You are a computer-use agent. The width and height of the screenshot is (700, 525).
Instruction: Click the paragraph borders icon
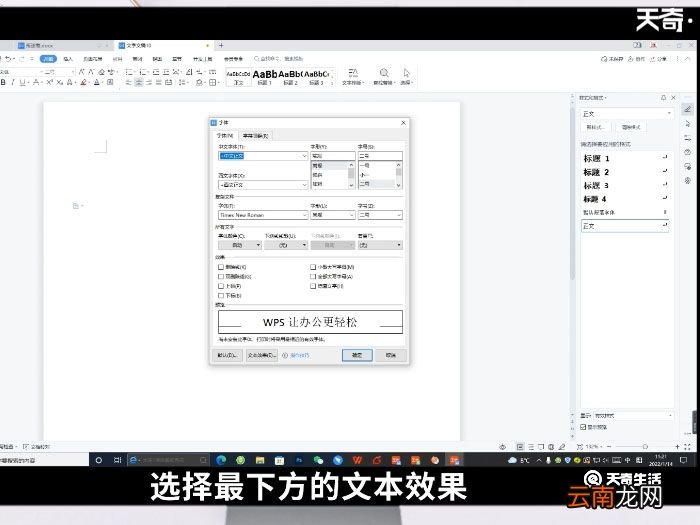point(213,82)
